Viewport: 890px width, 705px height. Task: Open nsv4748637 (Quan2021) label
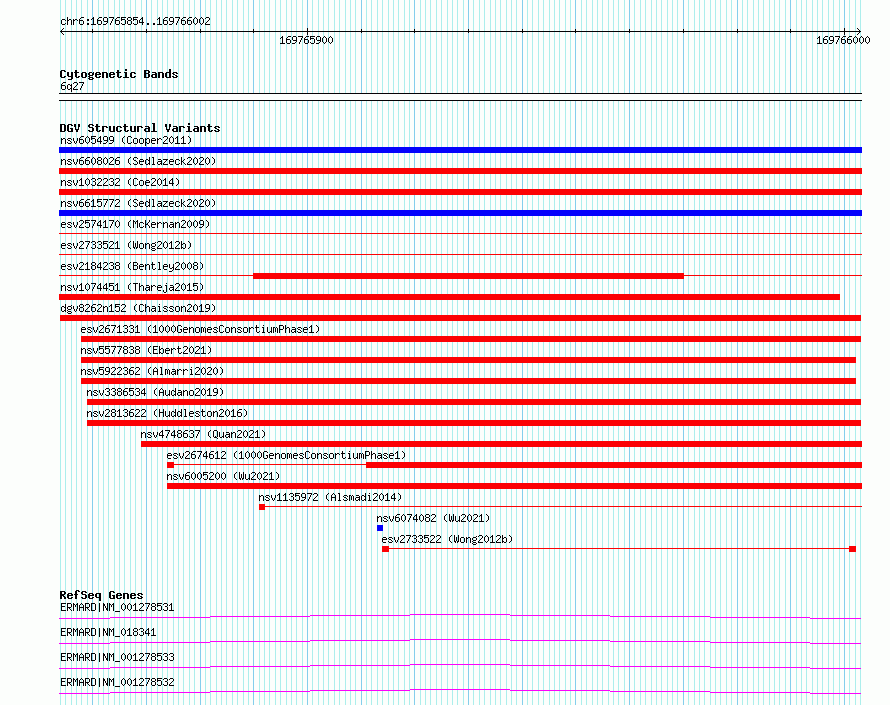[x=203, y=434]
